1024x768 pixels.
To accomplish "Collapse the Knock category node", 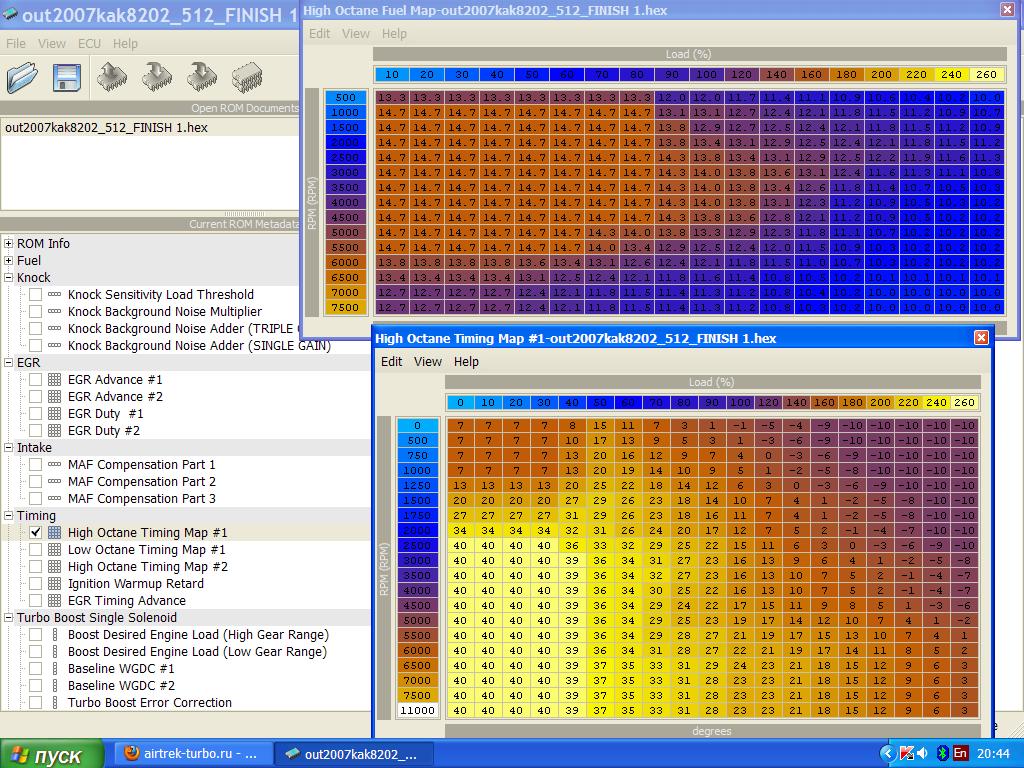I will pos(9,278).
